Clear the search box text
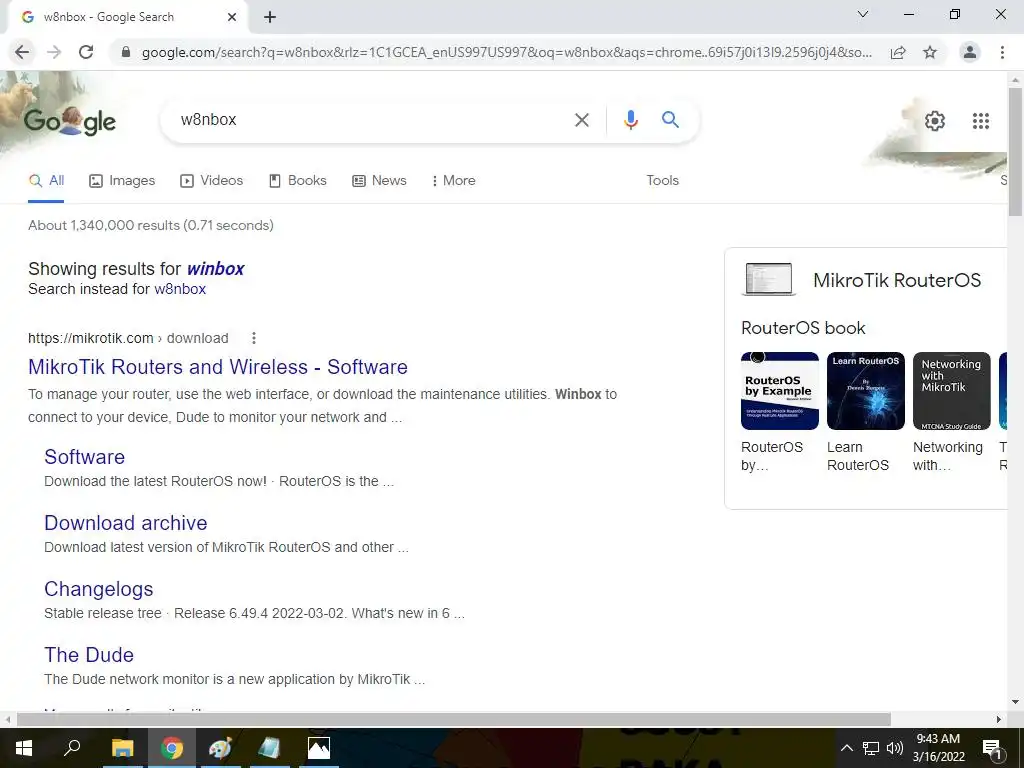Screen dimensions: 1024x768 pos(581,120)
